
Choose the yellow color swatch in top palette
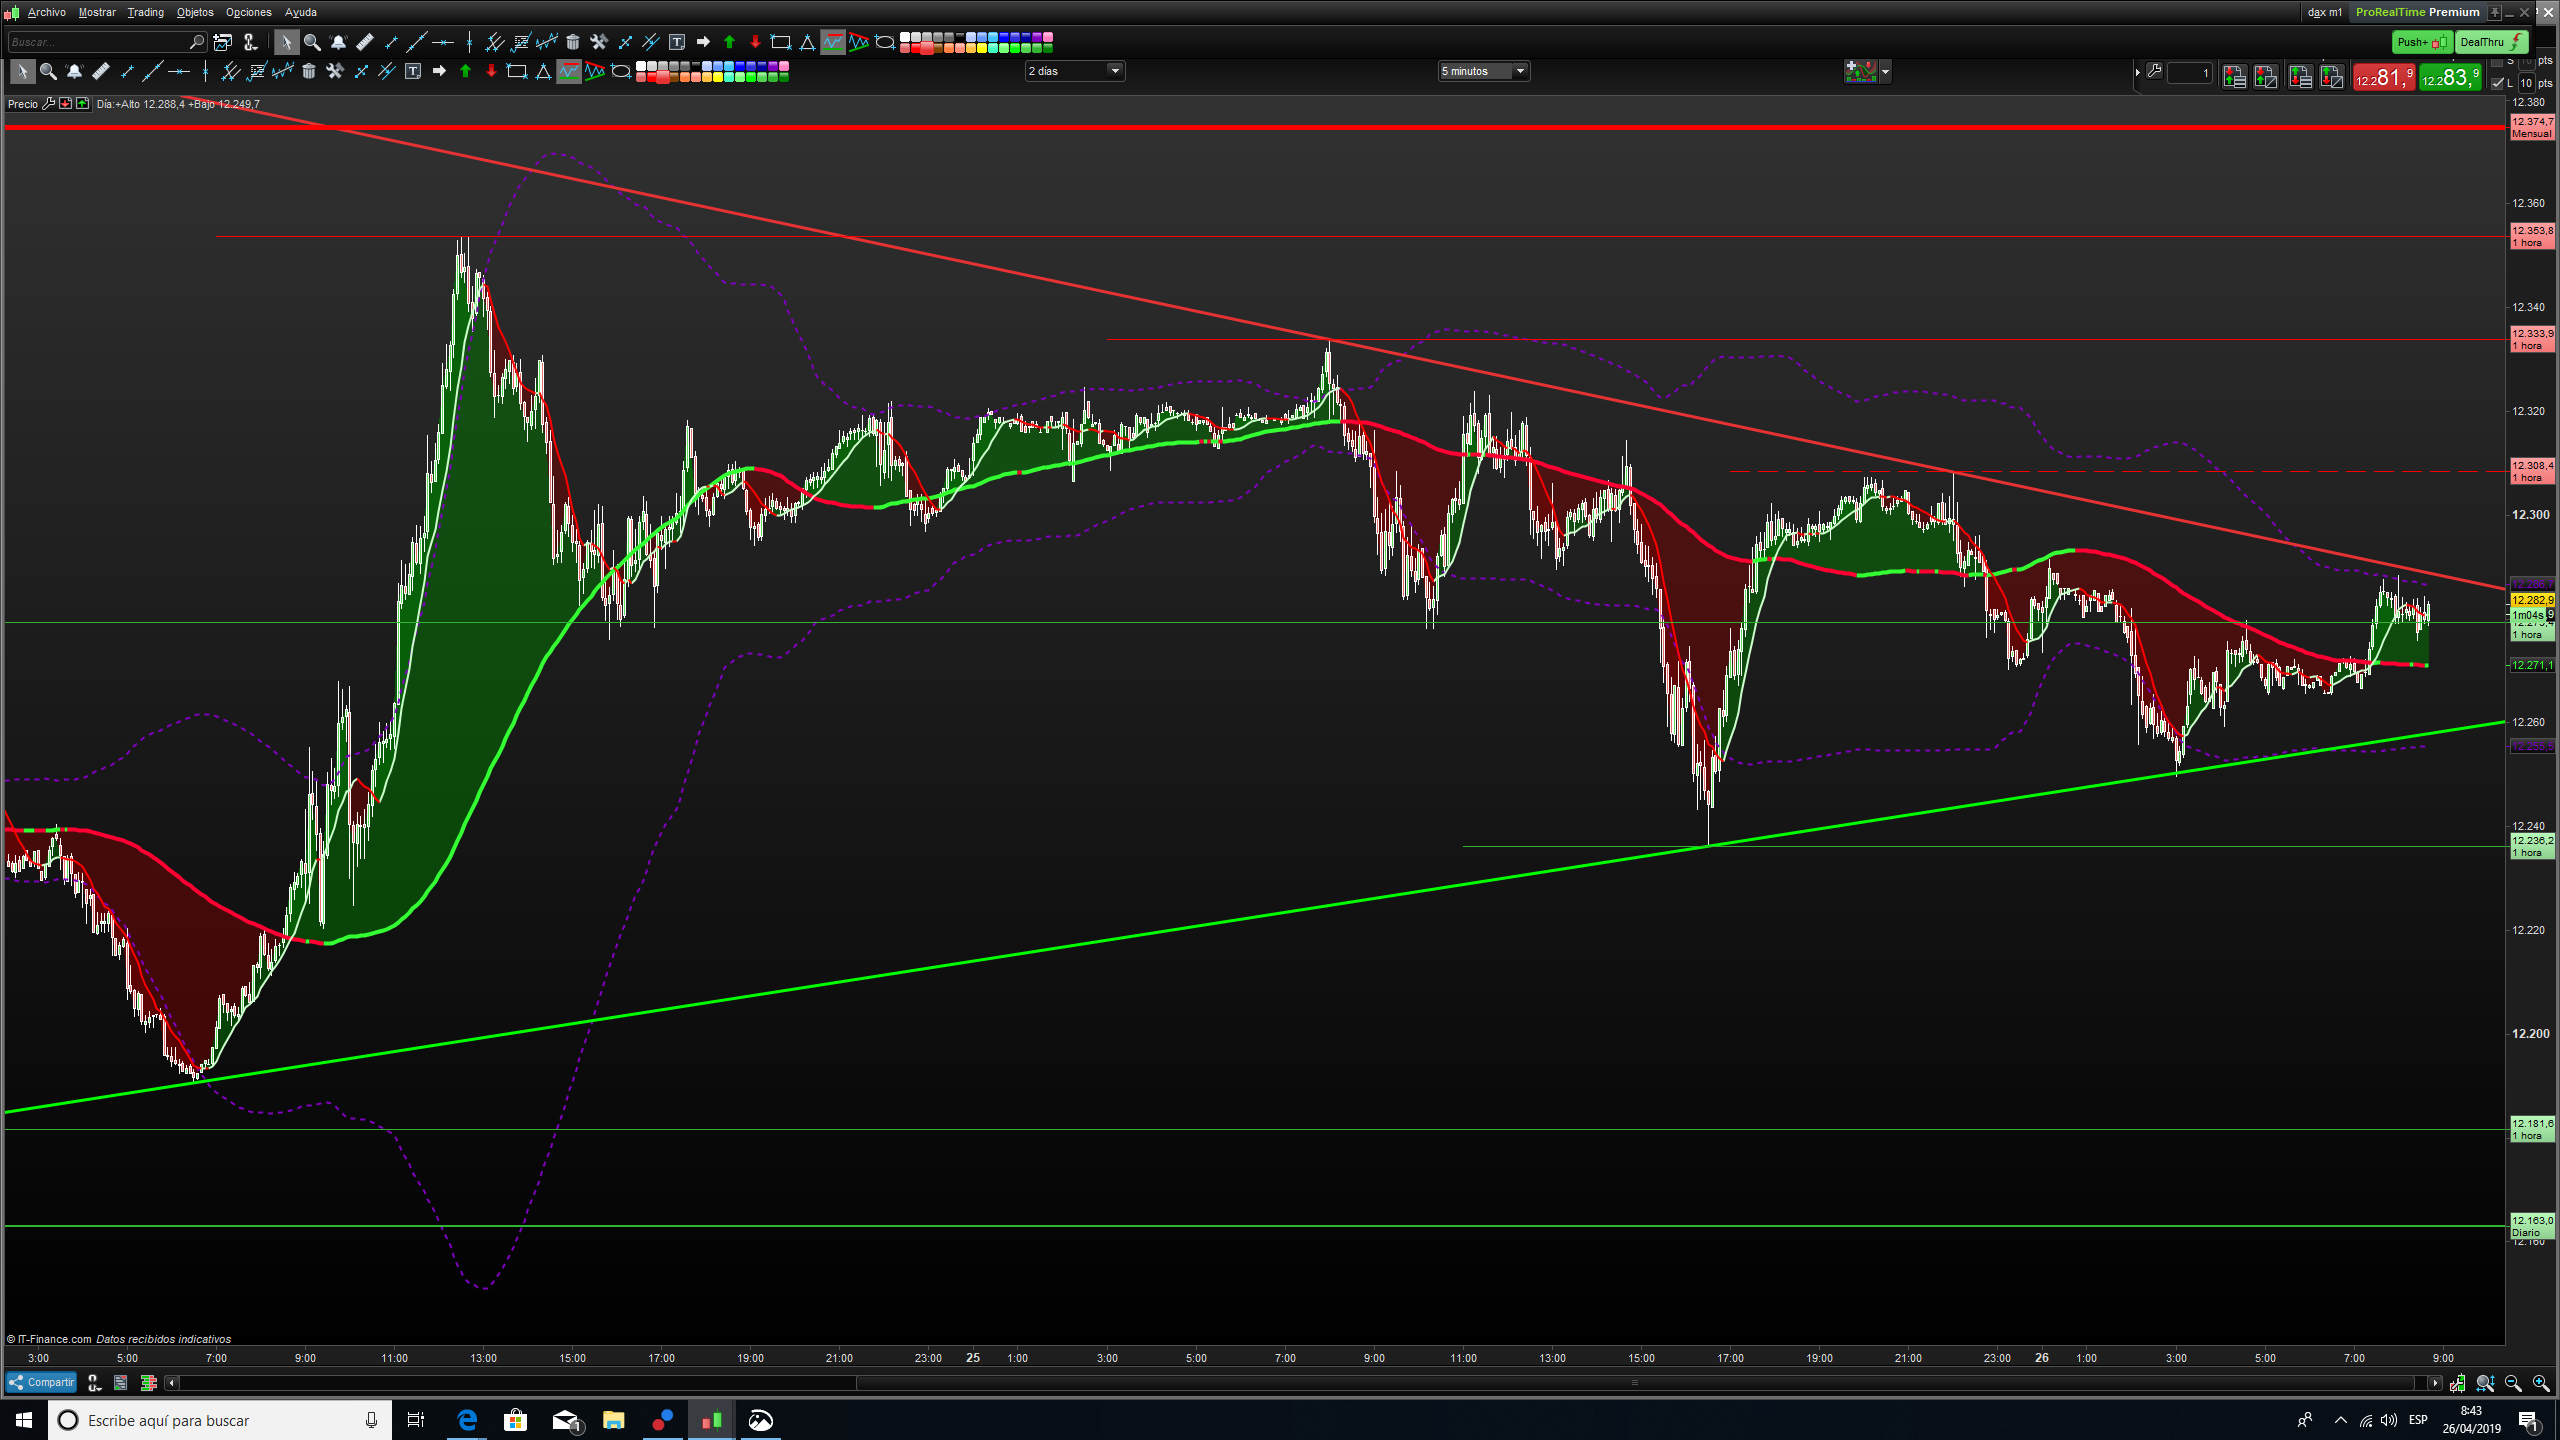point(982,47)
